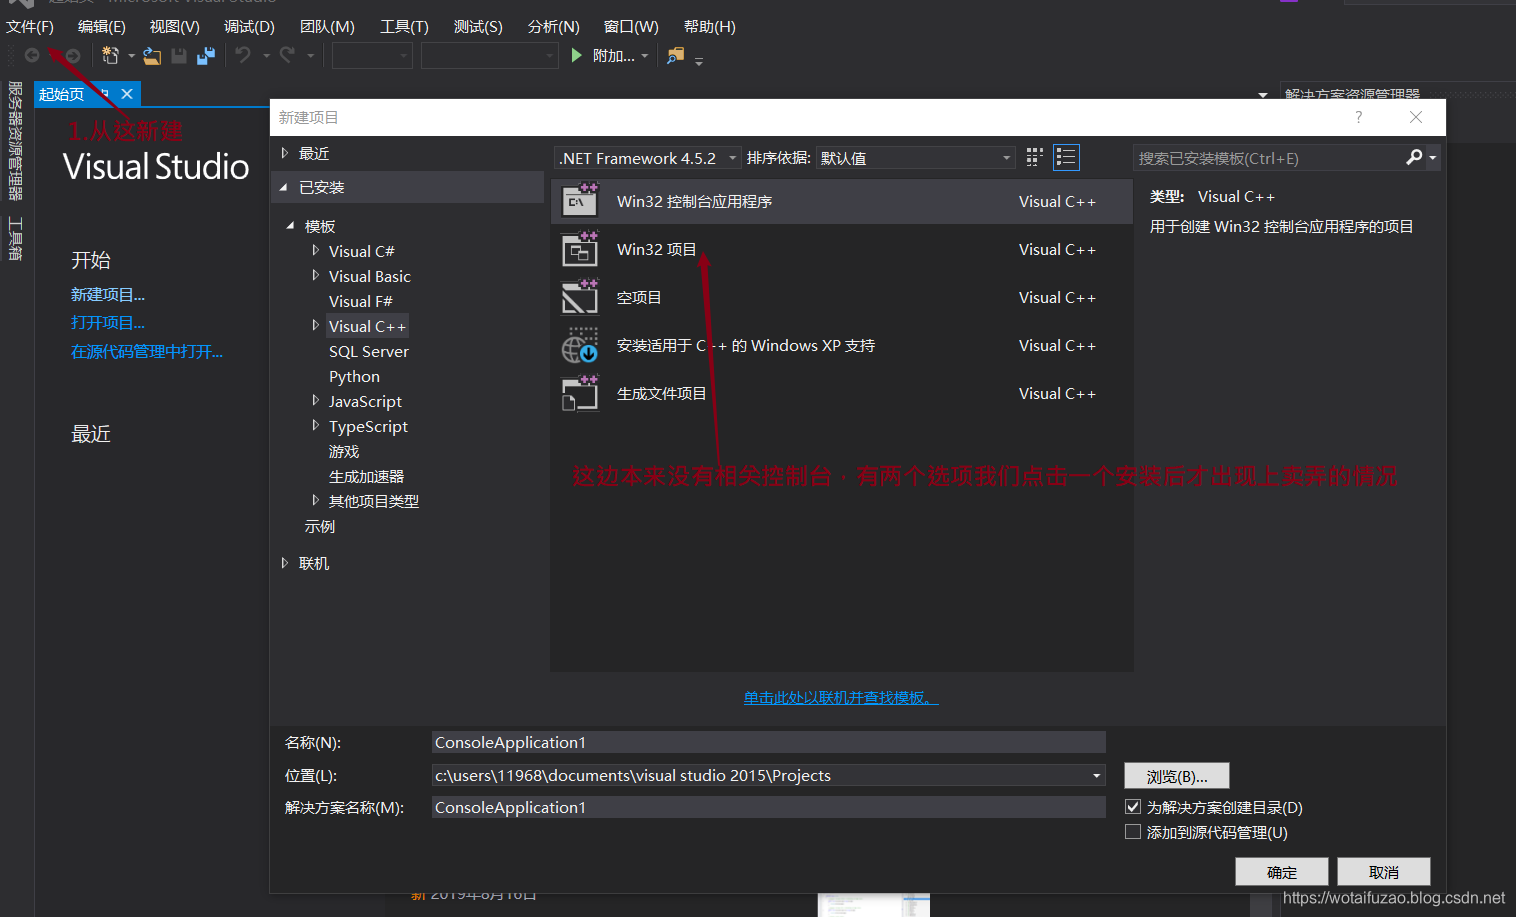Click the Win32 console application template icon

(580, 200)
